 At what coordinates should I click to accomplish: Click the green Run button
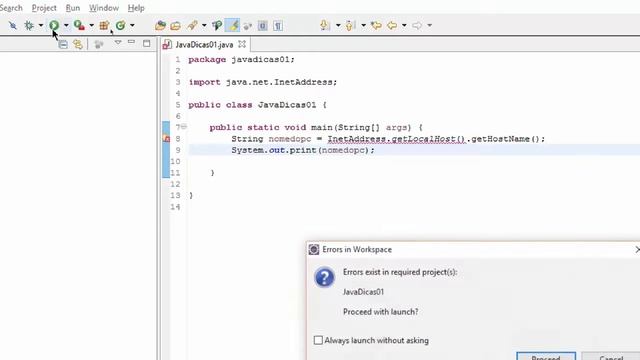(x=54, y=25)
